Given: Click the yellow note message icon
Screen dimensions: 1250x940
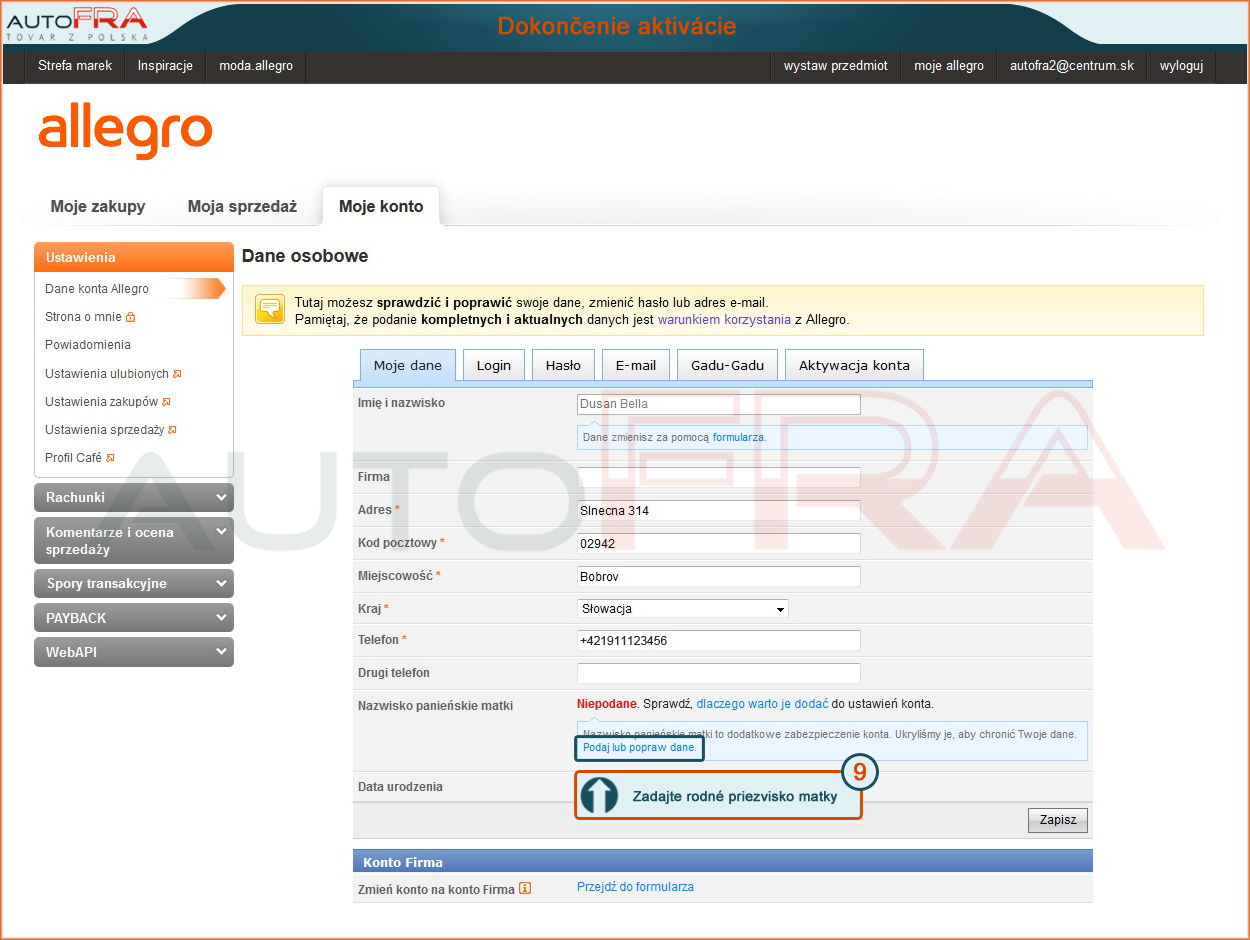Looking at the screenshot, I should click(x=270, y=309).
